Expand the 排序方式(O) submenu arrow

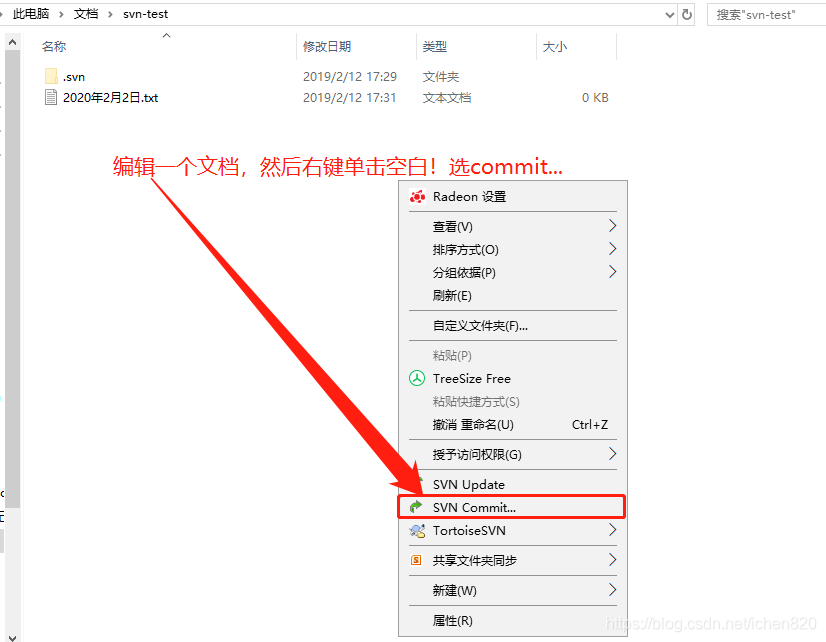click(x=612, y=249)
